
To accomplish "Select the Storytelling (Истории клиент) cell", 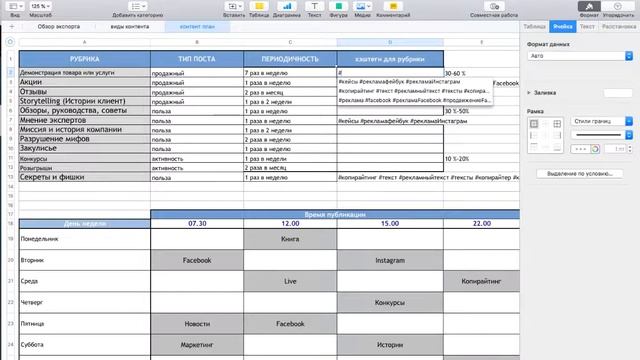I will tap(84, 101).
